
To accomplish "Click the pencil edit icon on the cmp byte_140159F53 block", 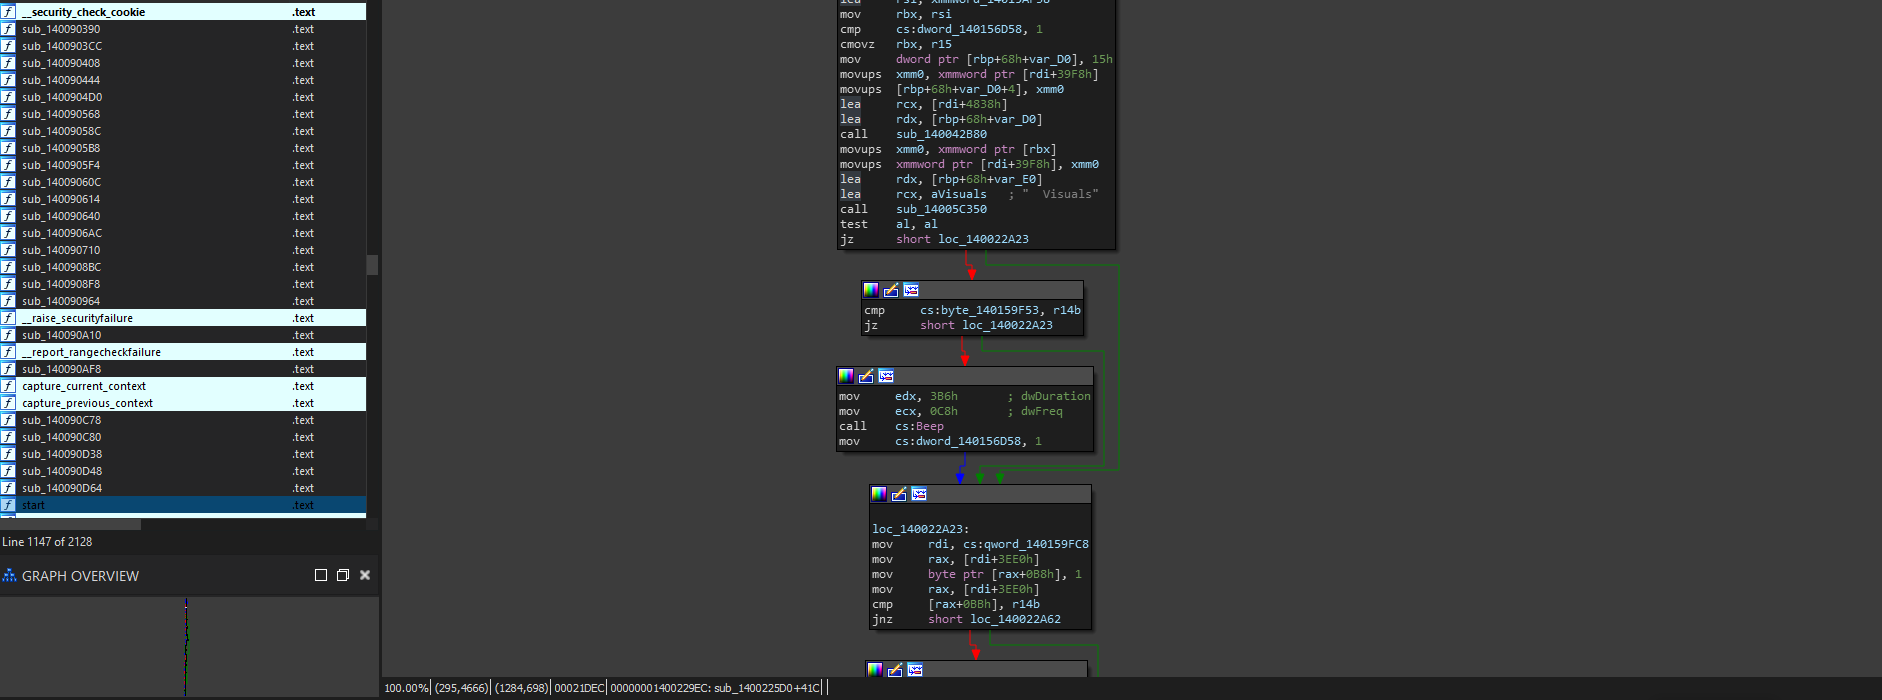I will (891, 290).
